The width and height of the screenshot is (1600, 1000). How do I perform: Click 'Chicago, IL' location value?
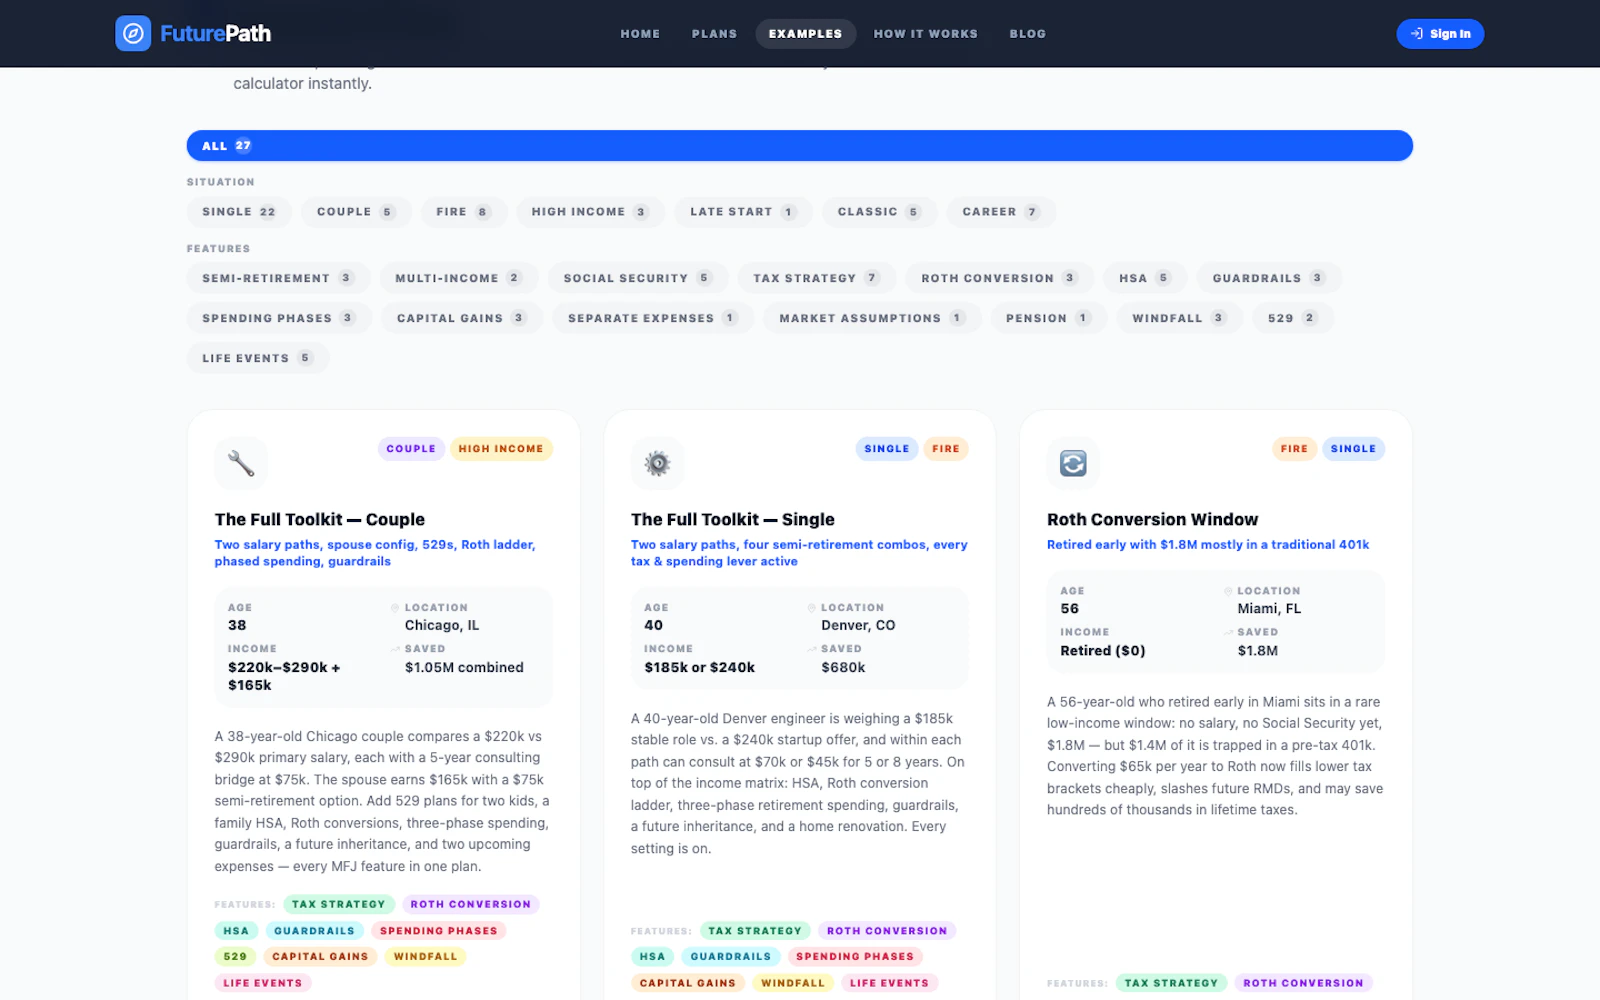point(442,625)
